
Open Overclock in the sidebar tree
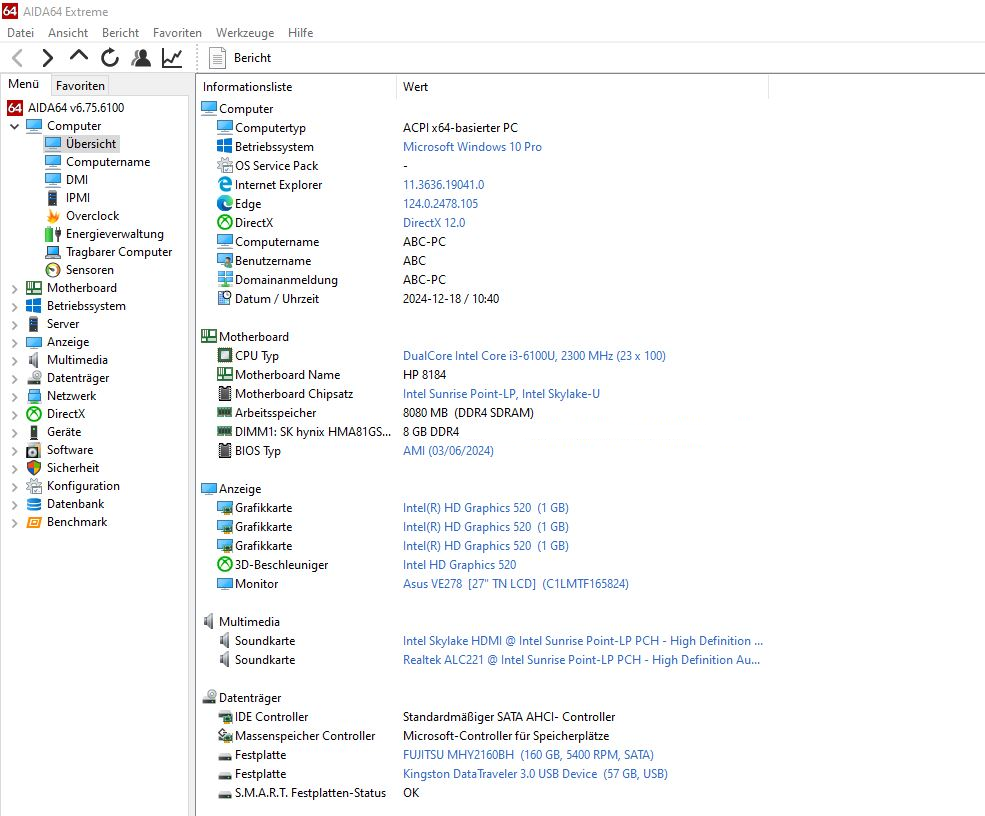[92, 216]
